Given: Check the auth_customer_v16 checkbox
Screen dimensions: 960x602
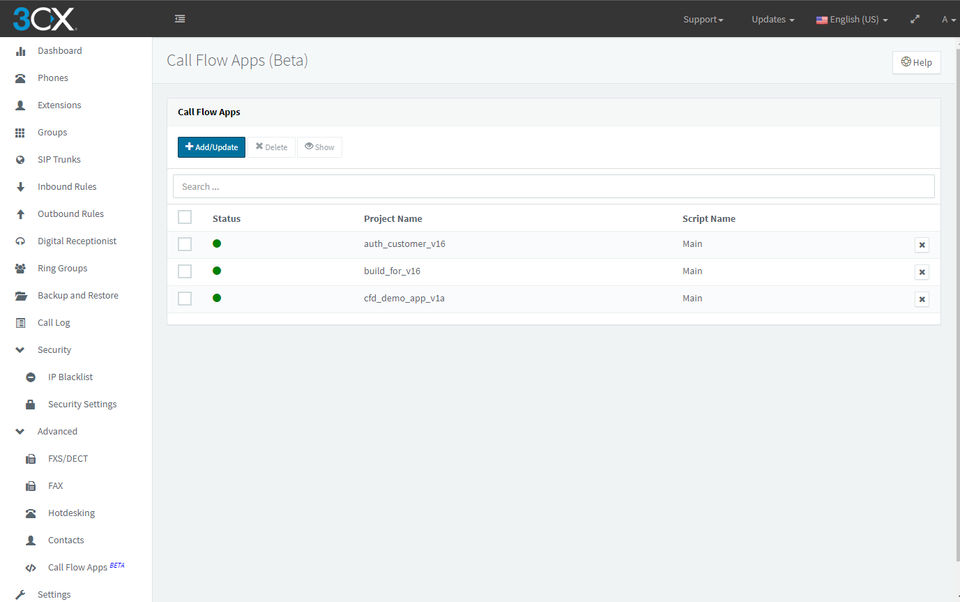Looking at the screenshot, I should point(184,244).
